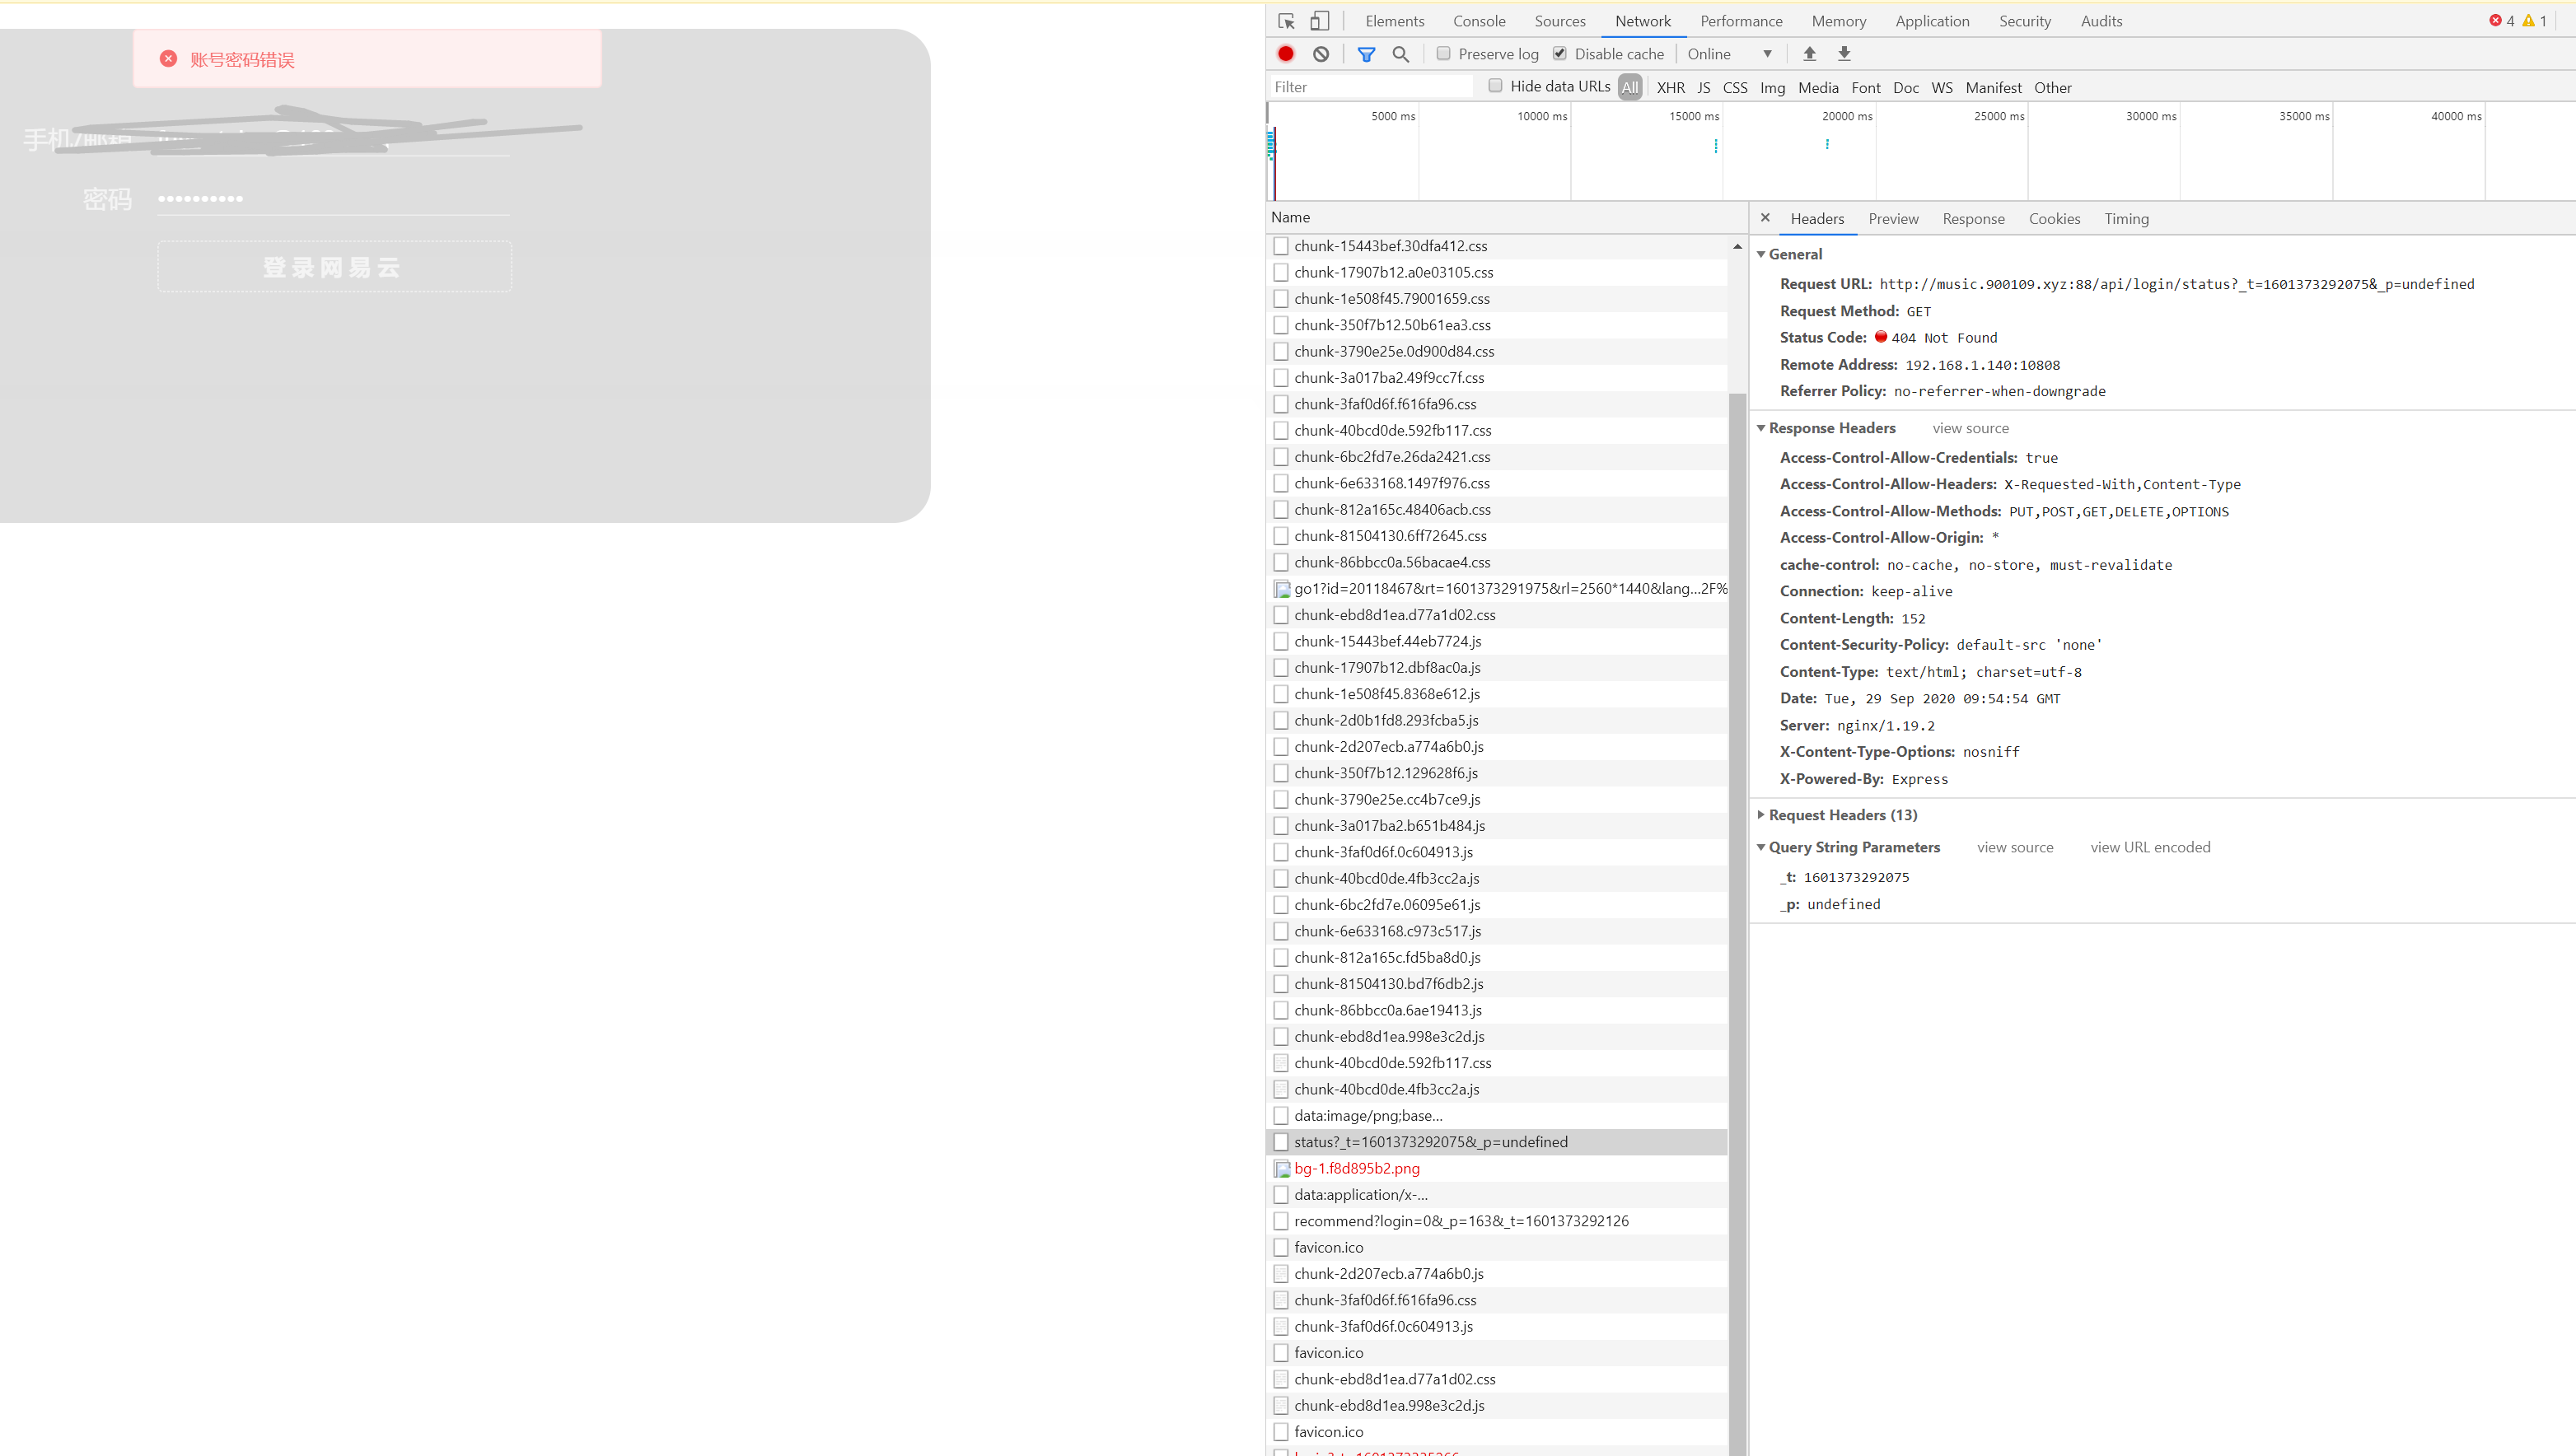Screen dimensions: 2576x1456
Task: Toggle the device toolbar icon
Action: click(1319, 20)
